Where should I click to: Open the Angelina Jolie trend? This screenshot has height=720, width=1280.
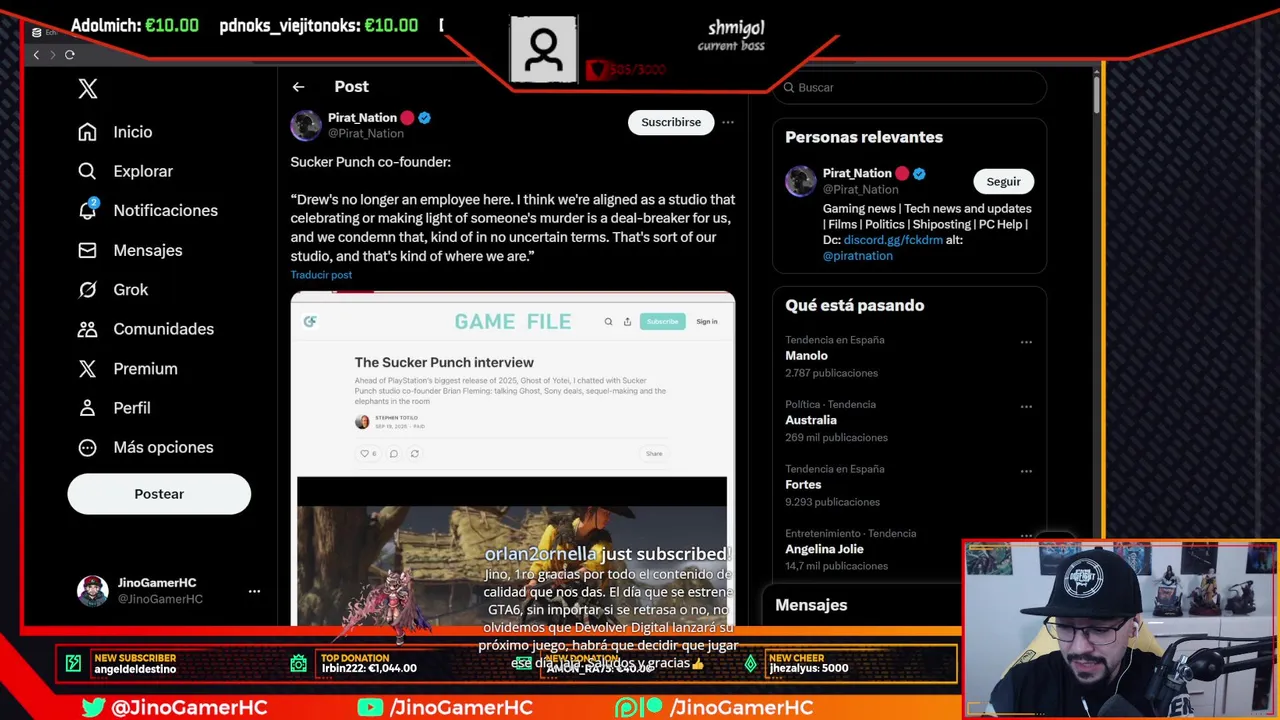click(824, 549)
